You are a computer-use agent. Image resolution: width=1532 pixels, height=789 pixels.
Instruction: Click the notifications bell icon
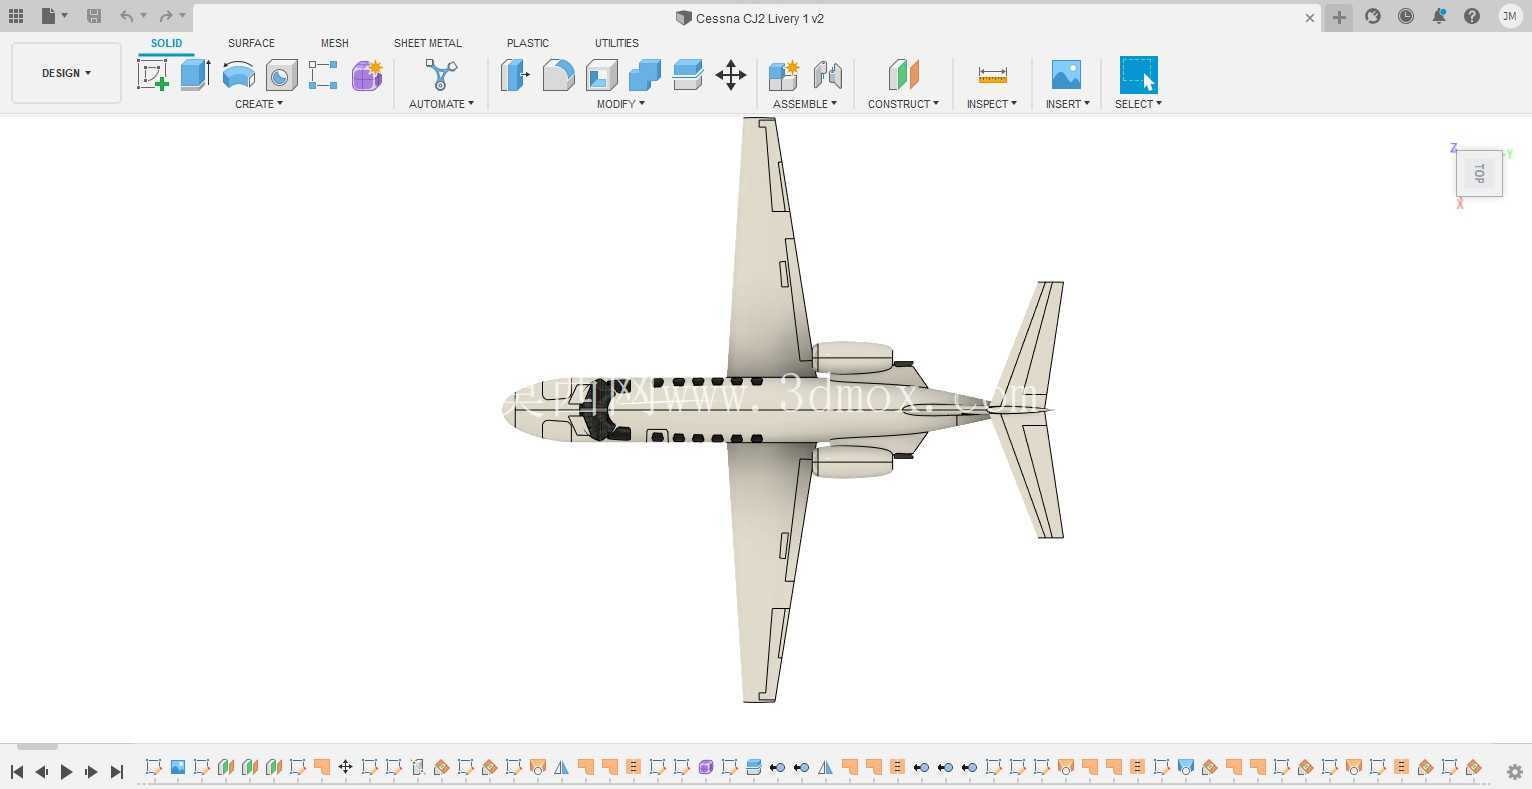tap(1439, 17)
